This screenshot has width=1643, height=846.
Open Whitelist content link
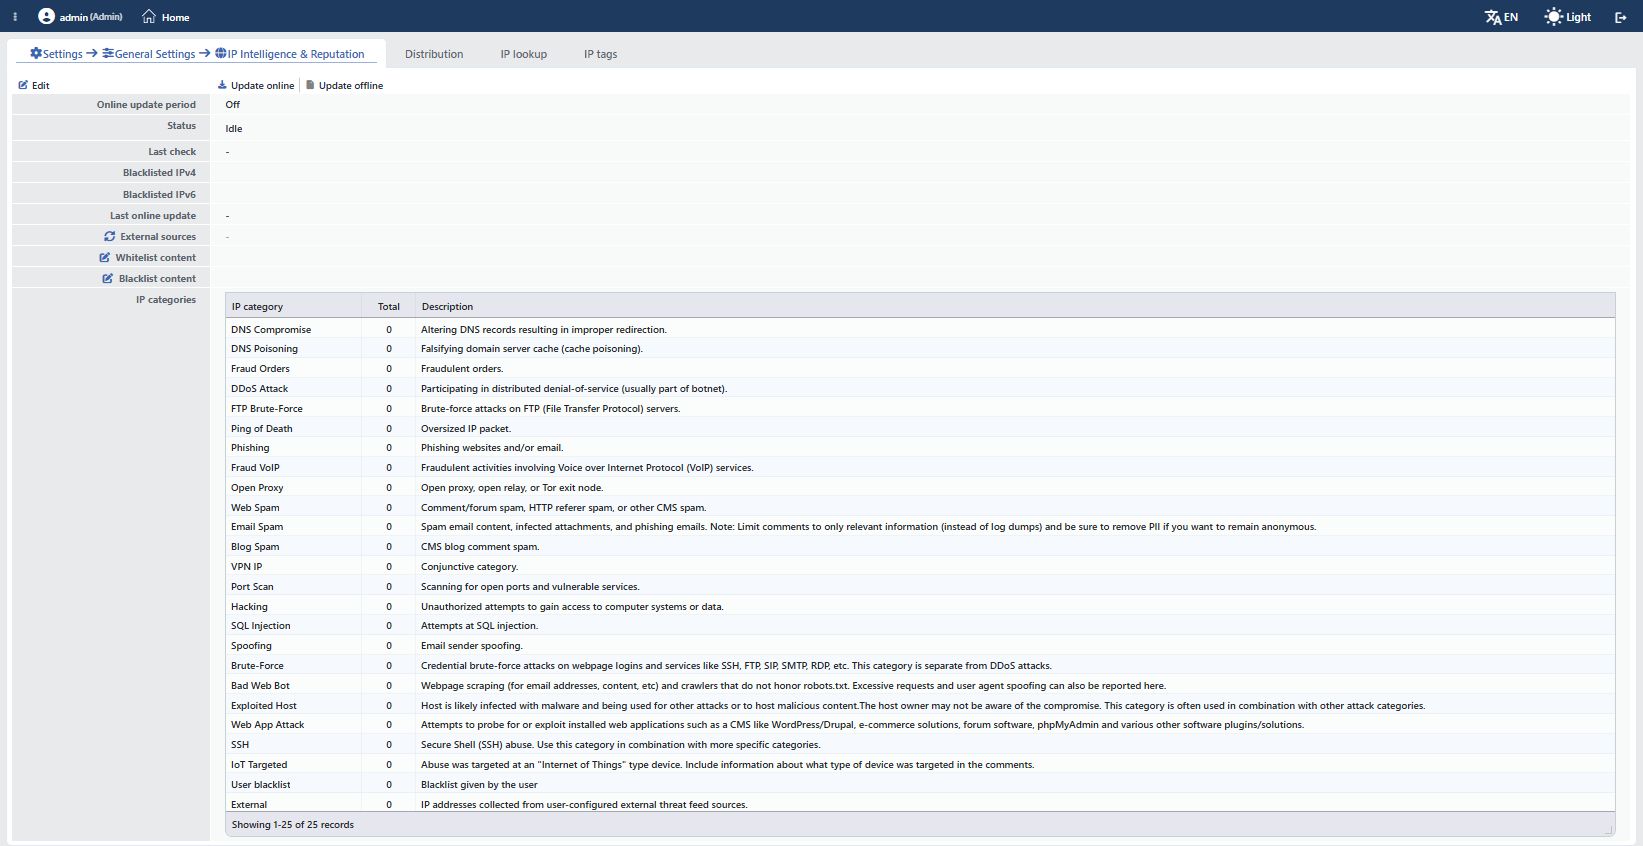click(156, 257)
